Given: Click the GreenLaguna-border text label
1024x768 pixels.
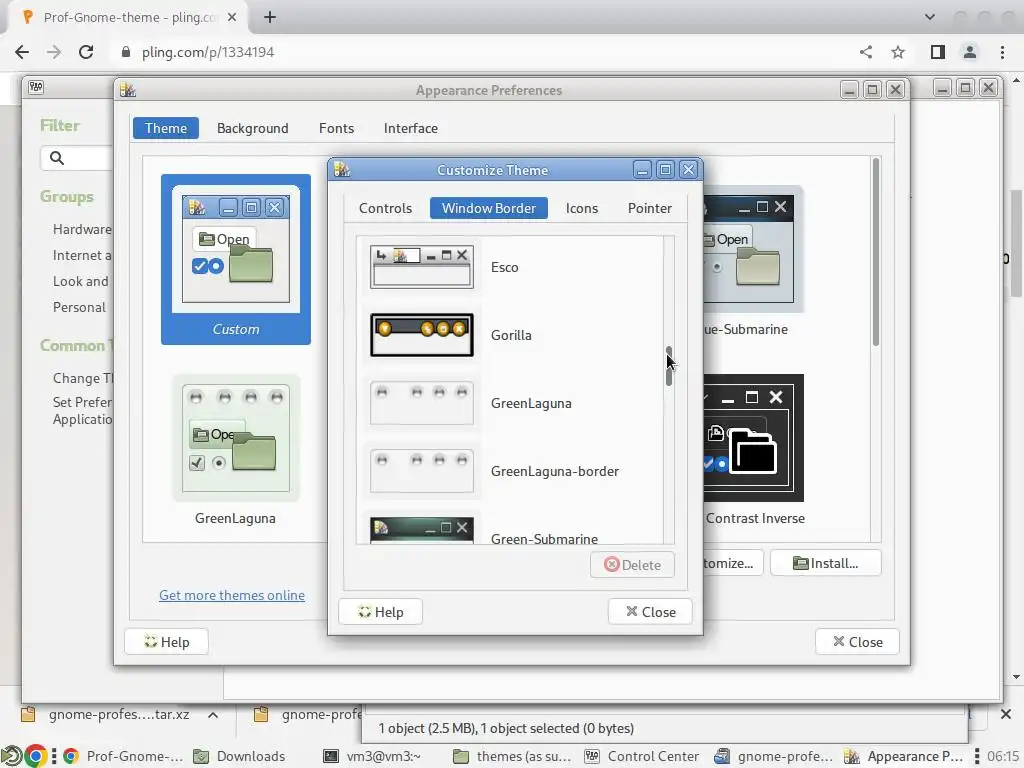Looking at the screenshot, I should pos(554,471).
